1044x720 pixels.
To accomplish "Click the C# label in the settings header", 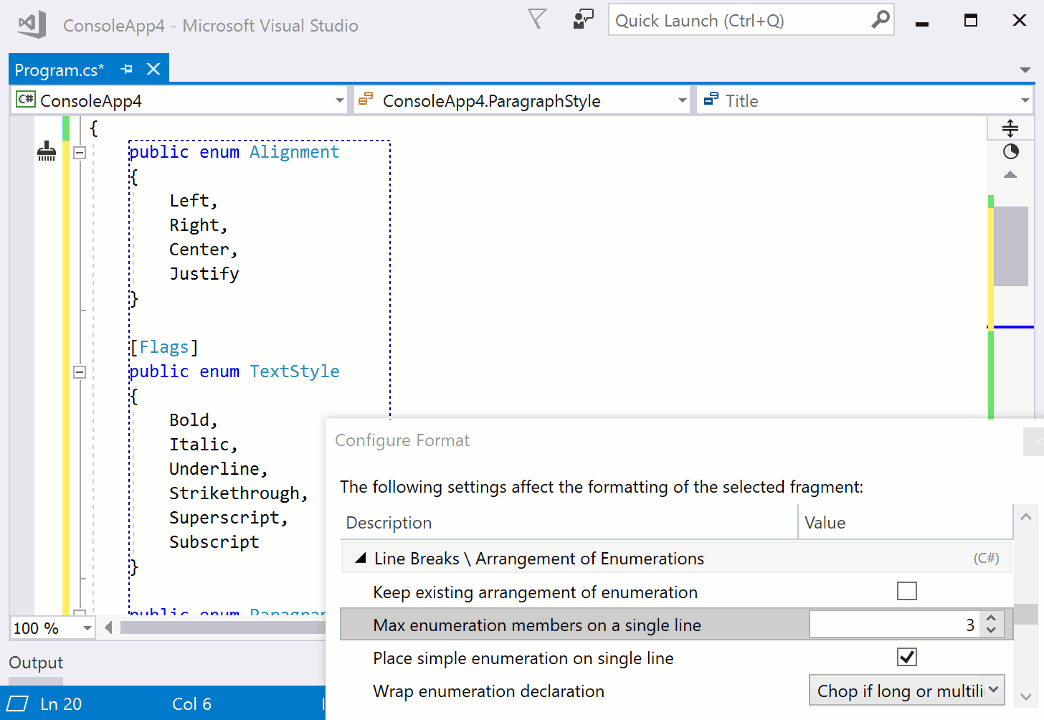I will [x=987, y=556].
